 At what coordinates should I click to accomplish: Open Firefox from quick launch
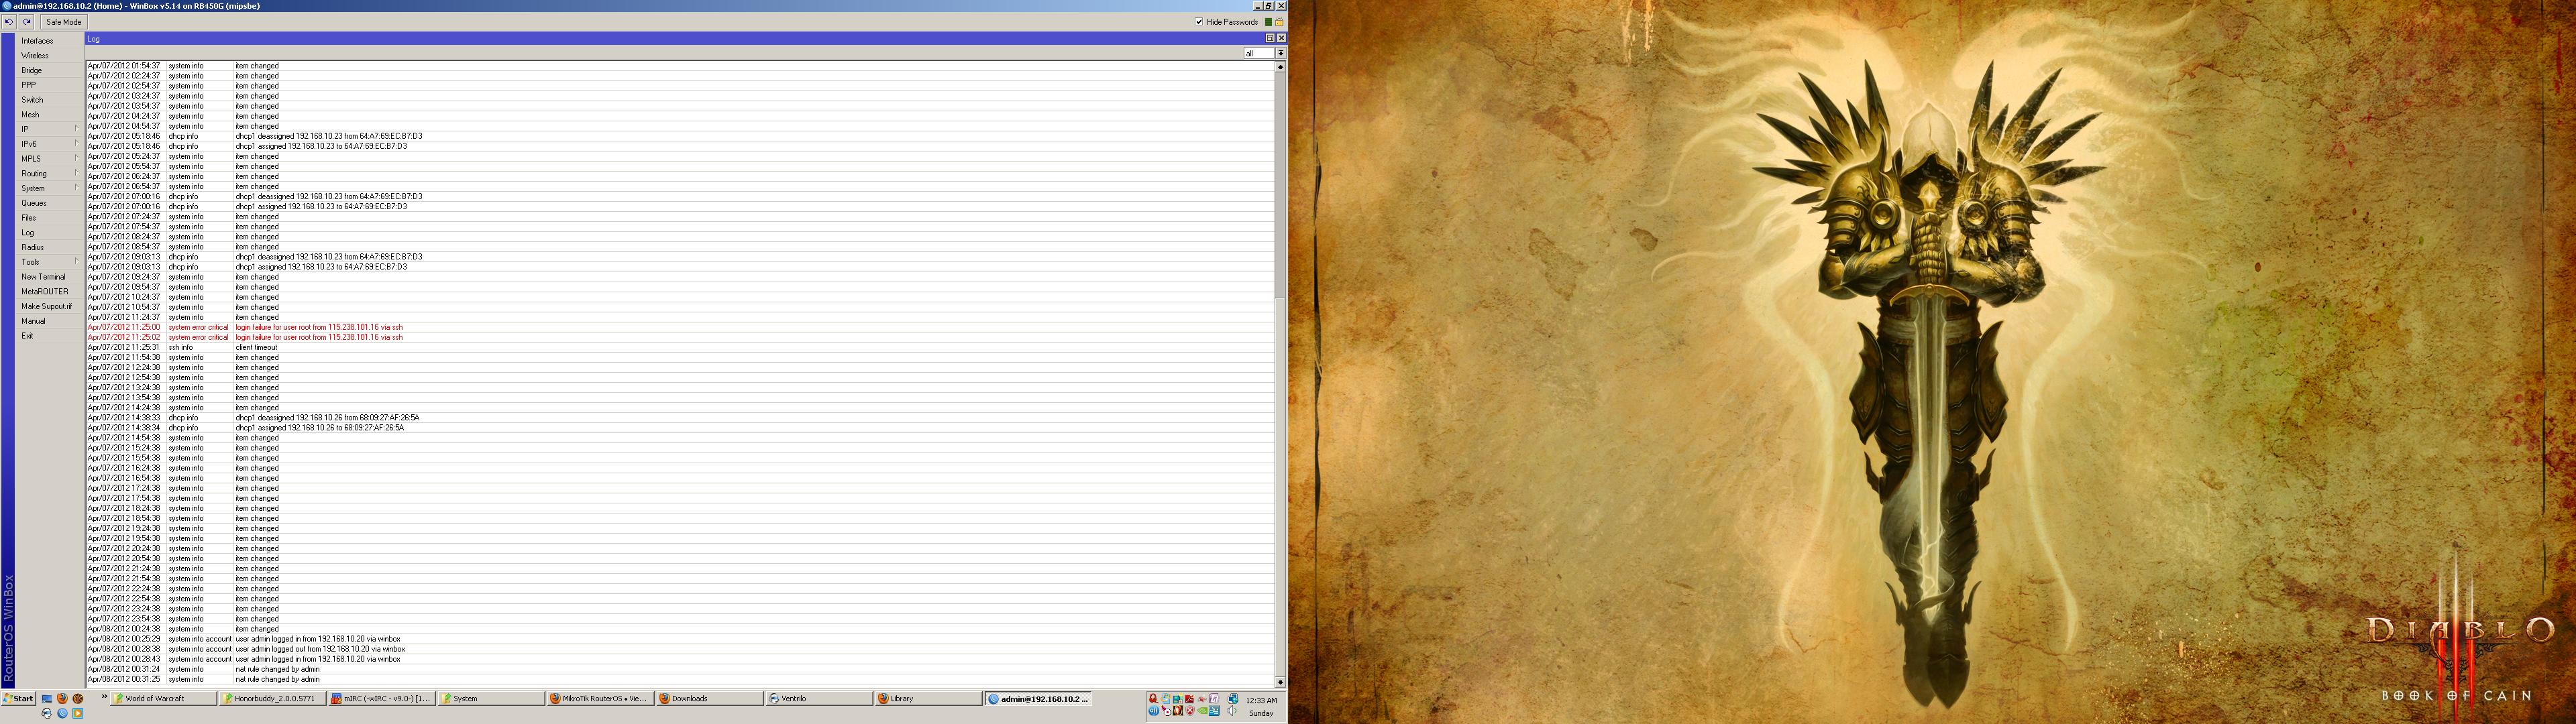pos(62,698)
